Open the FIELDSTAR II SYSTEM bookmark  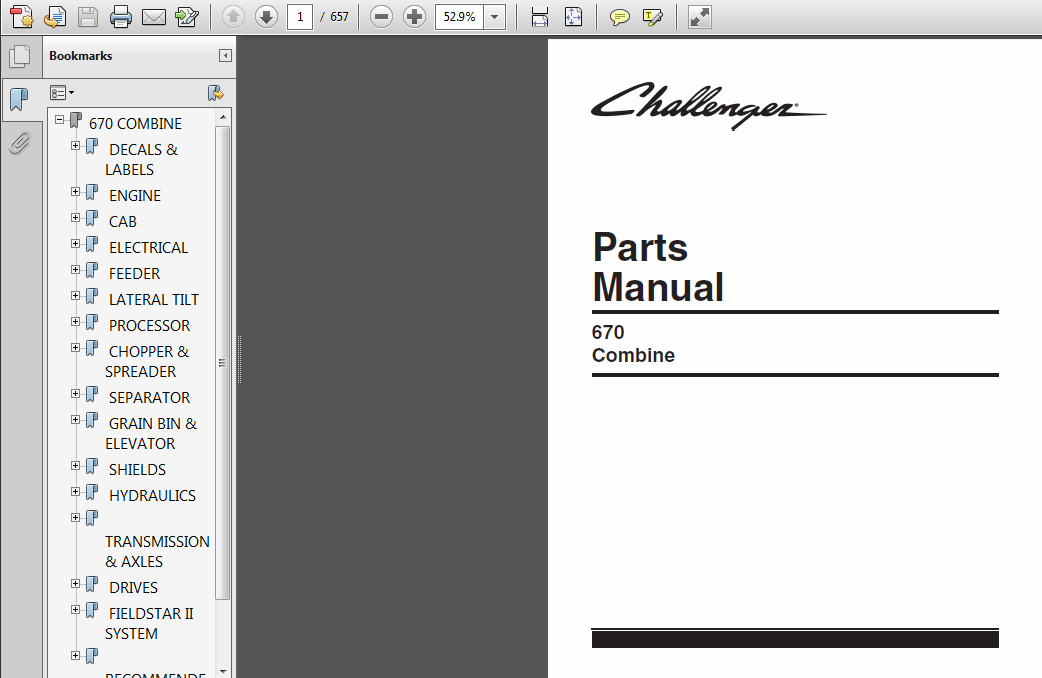[x=149, y=623]
